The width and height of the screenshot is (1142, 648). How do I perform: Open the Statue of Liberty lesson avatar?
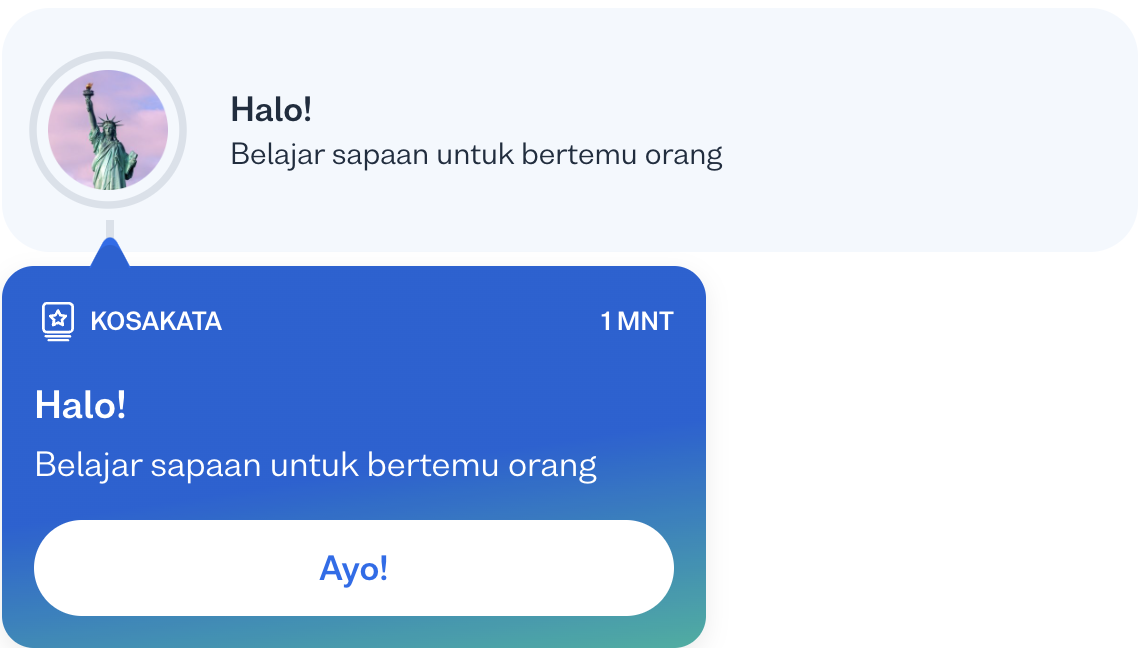[x=108, y=130]
